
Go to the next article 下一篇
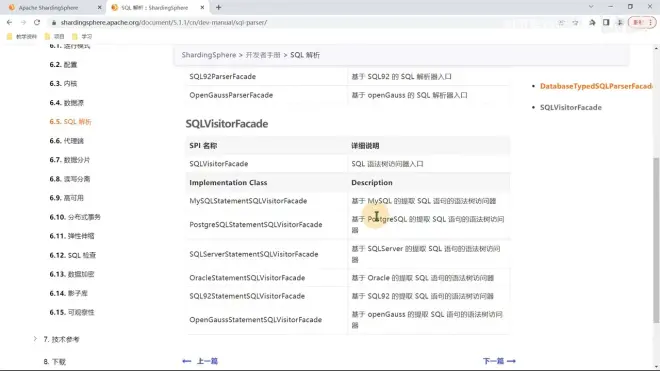coord(499,361)
